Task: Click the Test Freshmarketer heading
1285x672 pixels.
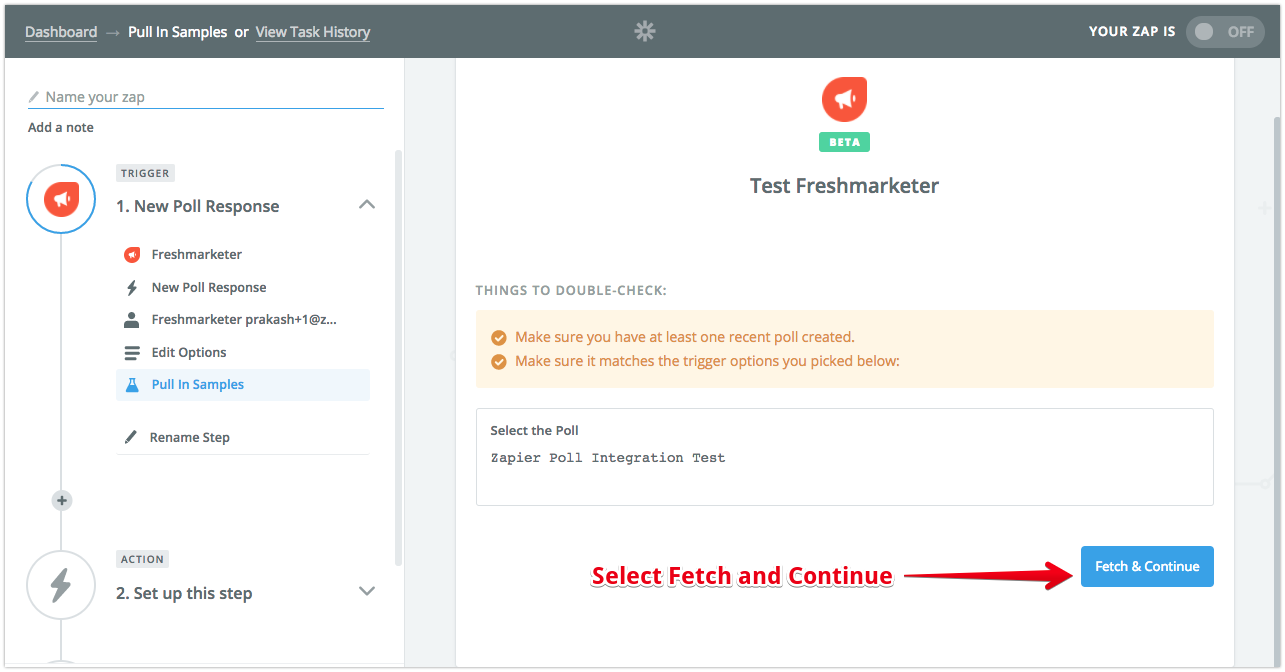Action: (x=844, y=186)
